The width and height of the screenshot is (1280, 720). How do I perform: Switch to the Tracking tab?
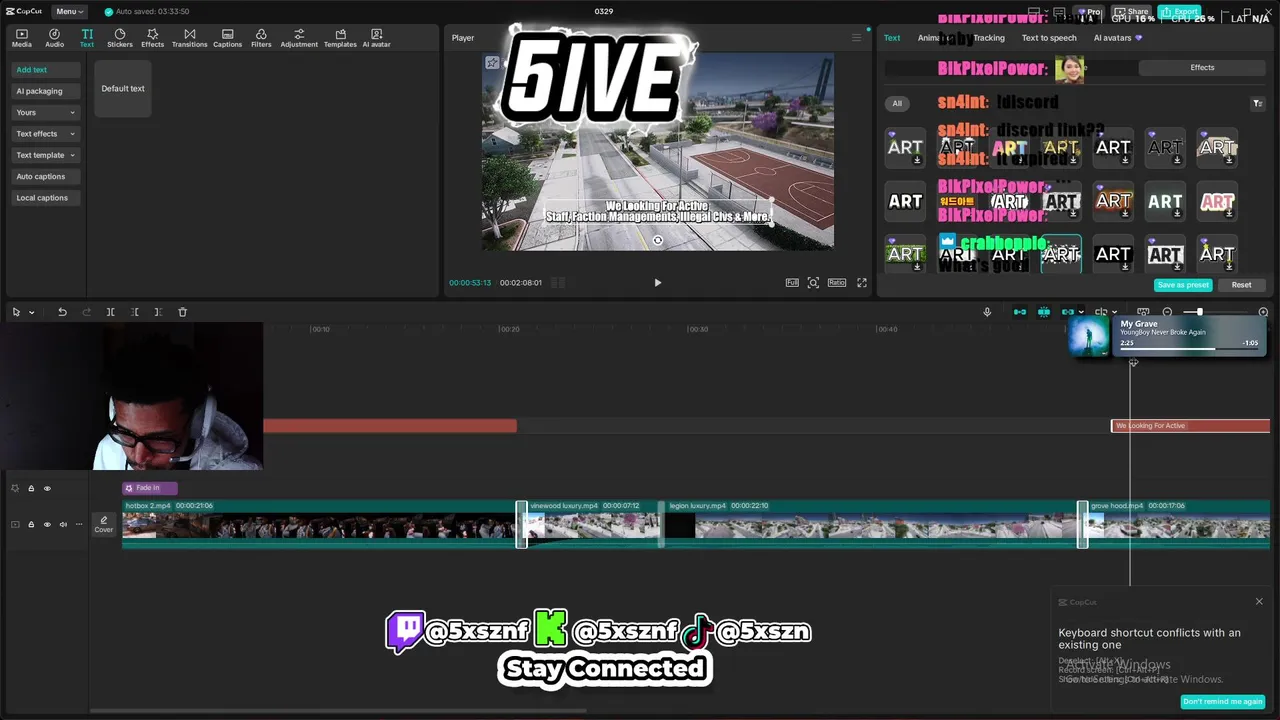click(988, 38)
